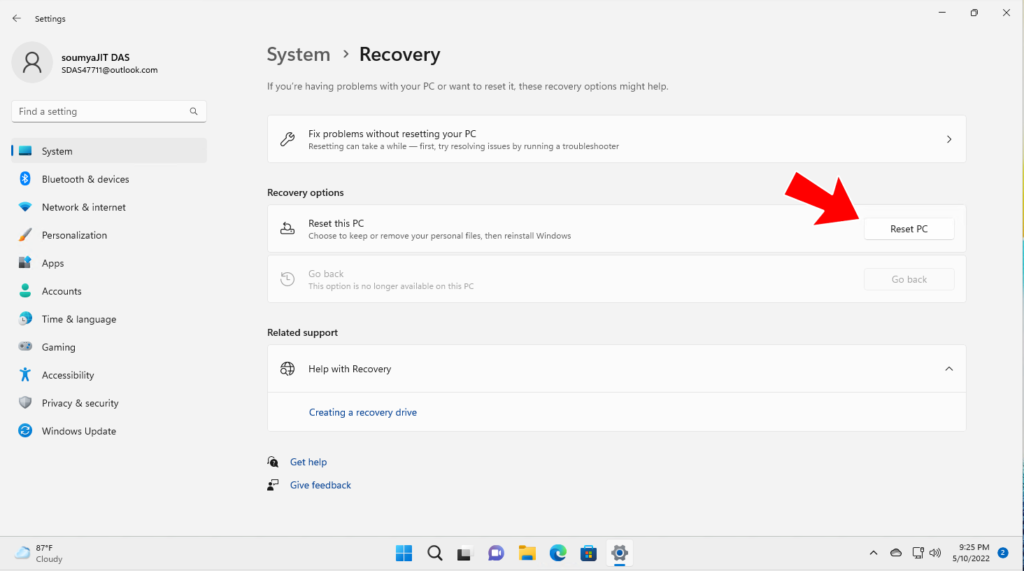1024x571 pixels.
Task: Click the System monitor icon in sidebar
Action: pos(25,151)
